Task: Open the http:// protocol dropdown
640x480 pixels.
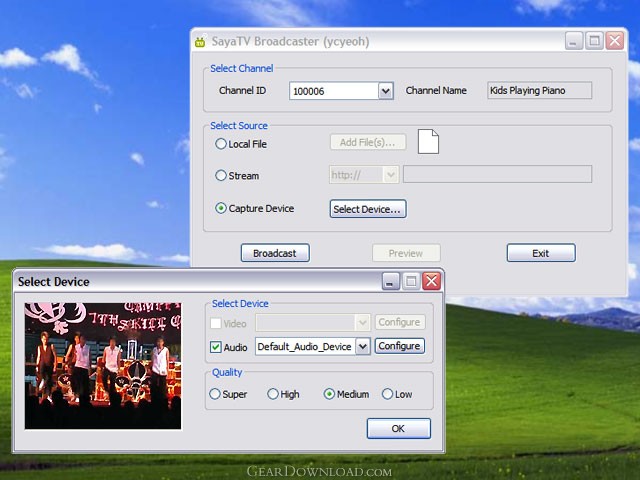Action: coord(391,175)
